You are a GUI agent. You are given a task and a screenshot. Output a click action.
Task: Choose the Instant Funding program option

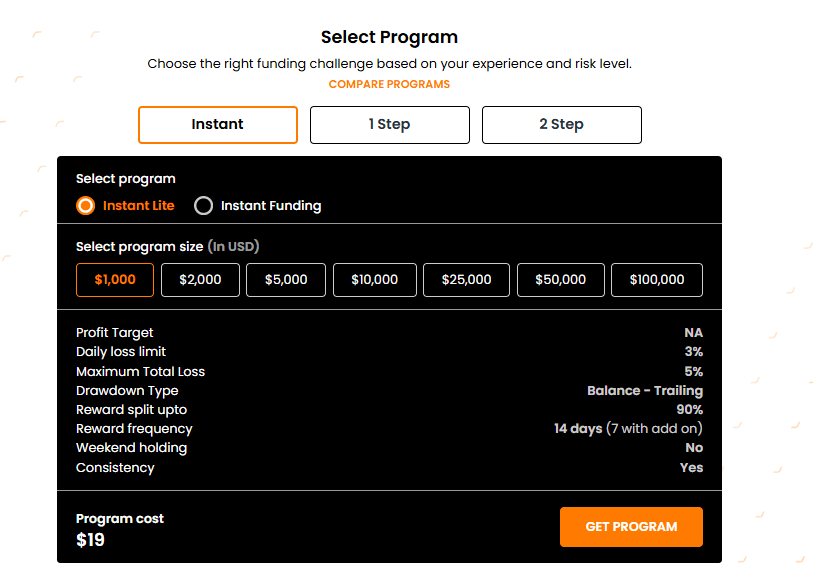[204, 205]
